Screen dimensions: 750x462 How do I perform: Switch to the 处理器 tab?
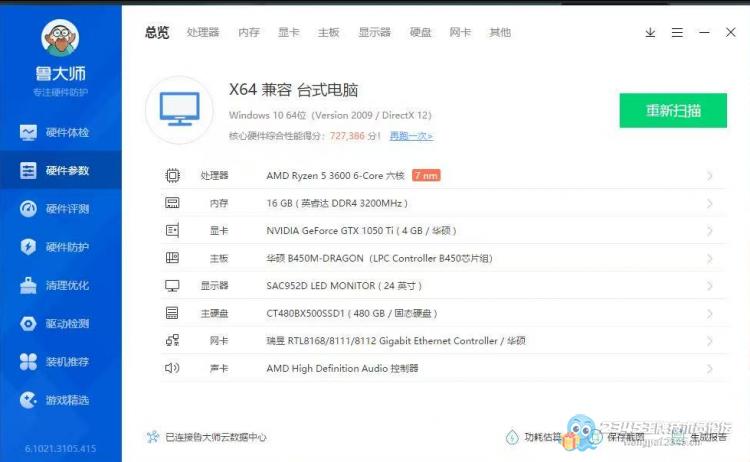(202, 33)
